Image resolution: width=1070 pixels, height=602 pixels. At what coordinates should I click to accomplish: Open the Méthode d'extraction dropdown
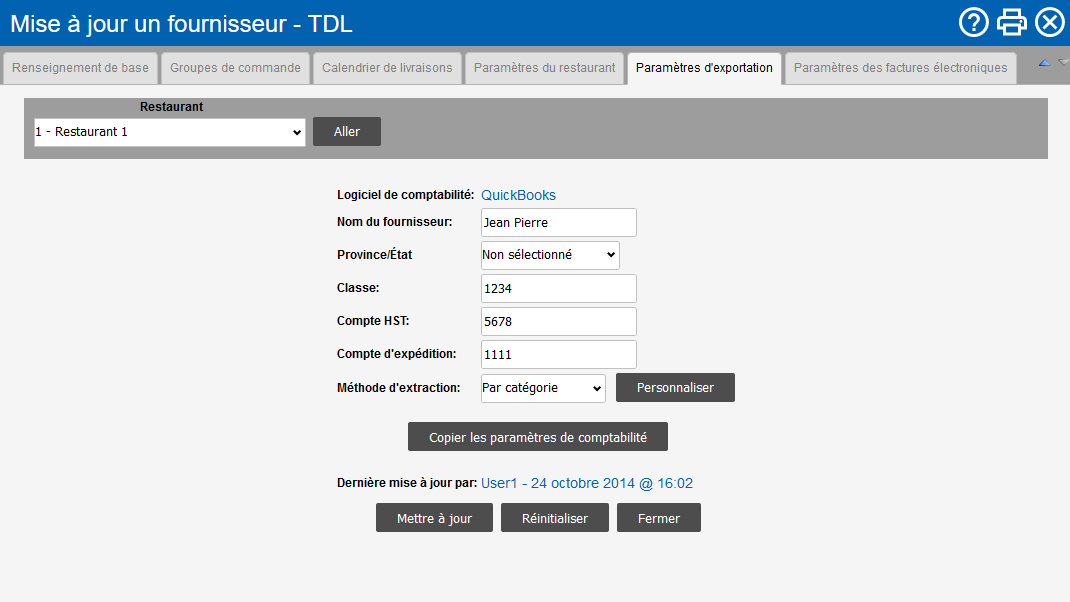[x=543, y=388]
